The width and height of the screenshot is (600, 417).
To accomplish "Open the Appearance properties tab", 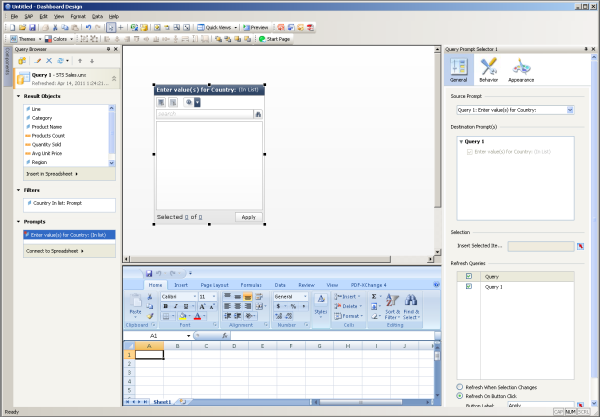I will (521, 70).
